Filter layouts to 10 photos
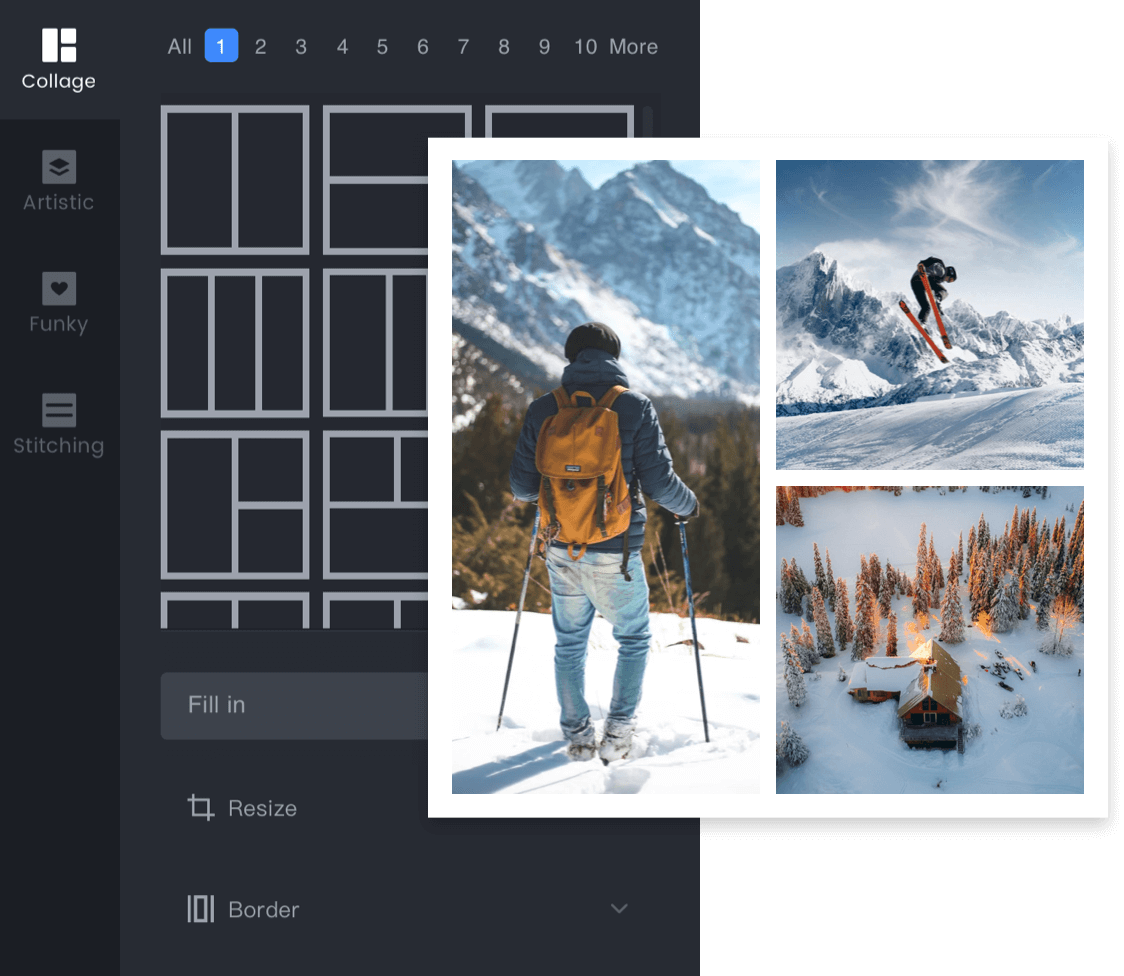This screenshot has width=1124, height=976. click(x=586, y=47)
